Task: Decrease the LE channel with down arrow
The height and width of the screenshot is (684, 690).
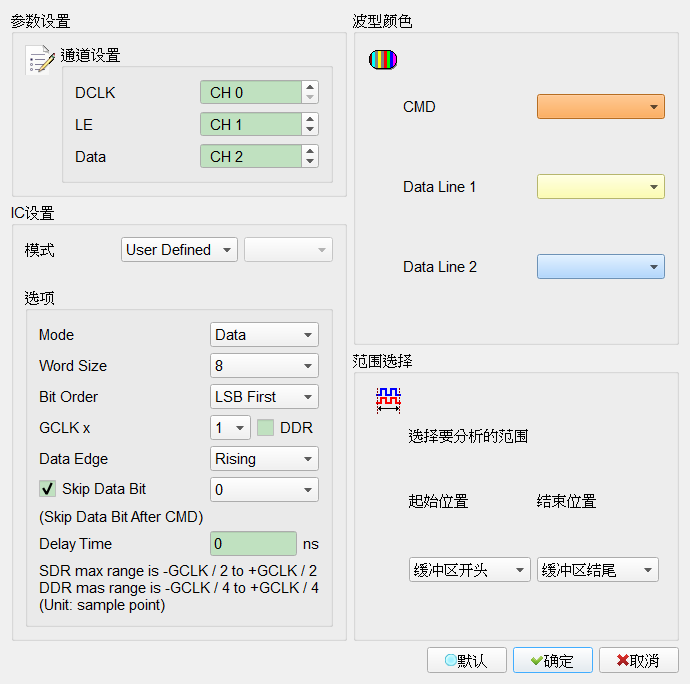Action: (310, 129)
